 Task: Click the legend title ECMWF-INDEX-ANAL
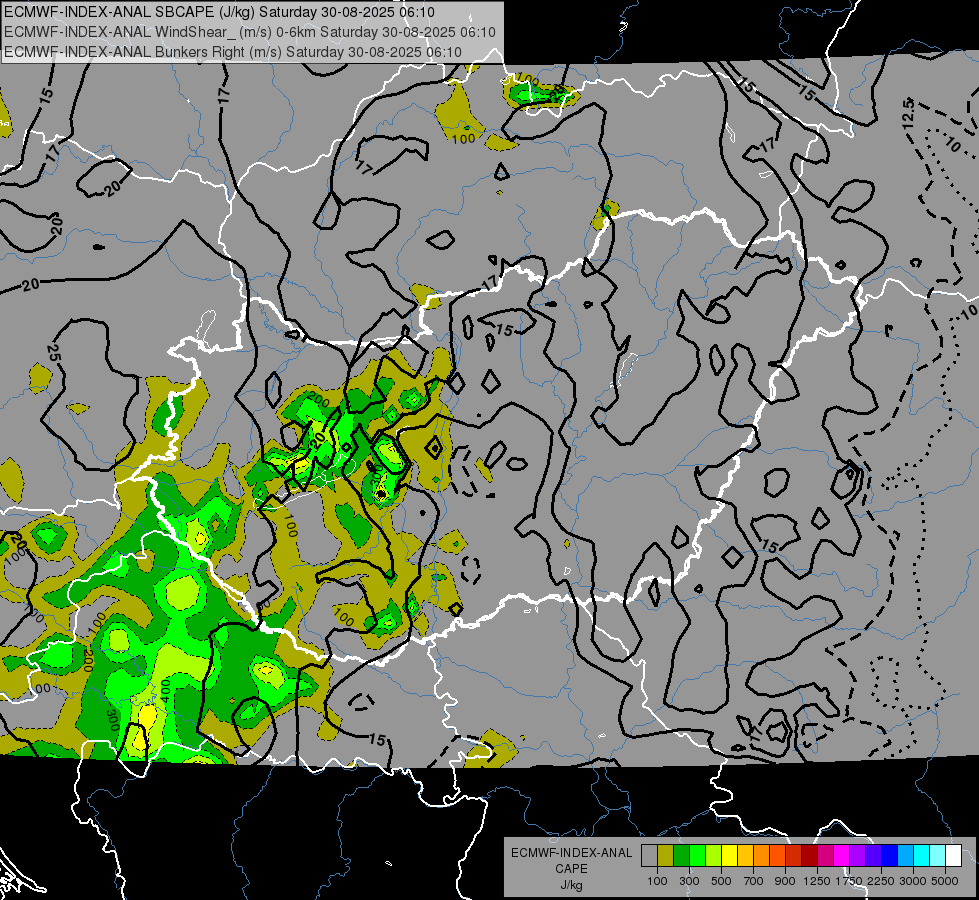click(572, 853)
